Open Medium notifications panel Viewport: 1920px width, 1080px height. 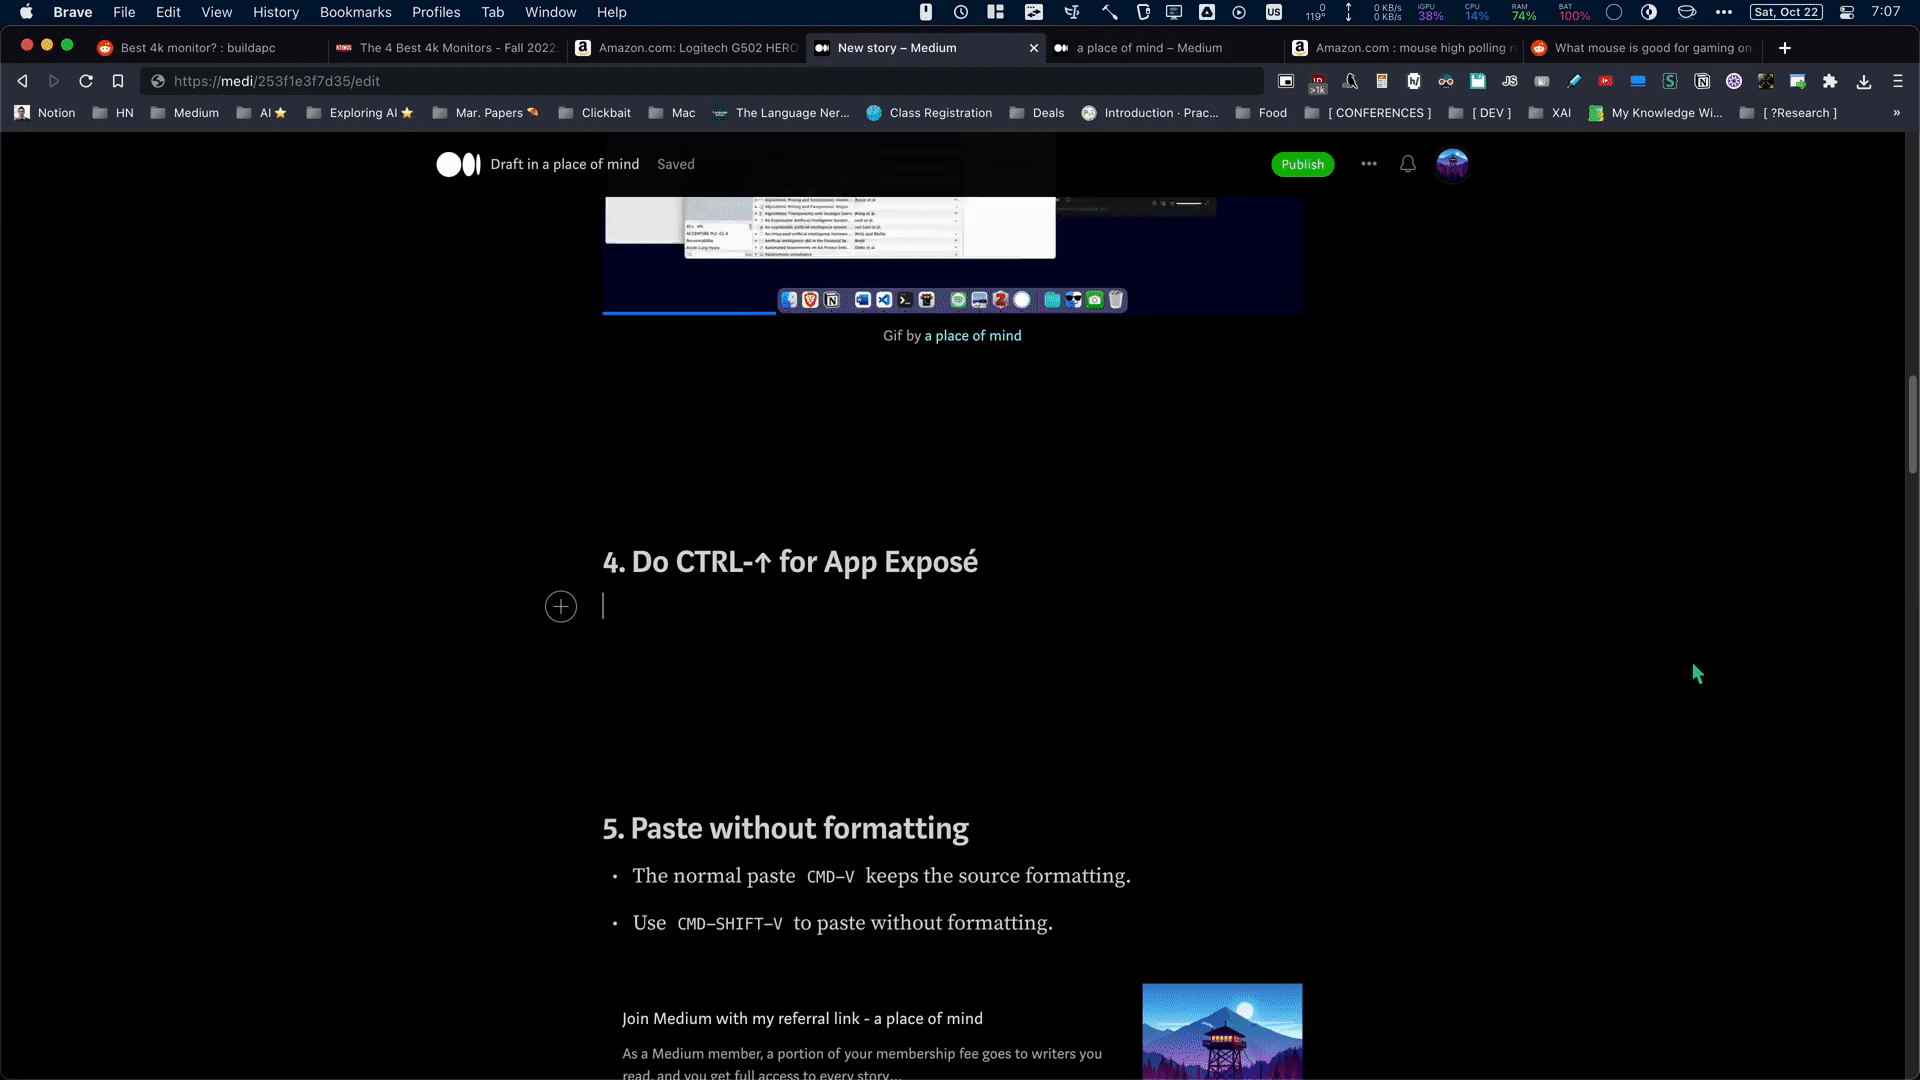click(1407, 162)
